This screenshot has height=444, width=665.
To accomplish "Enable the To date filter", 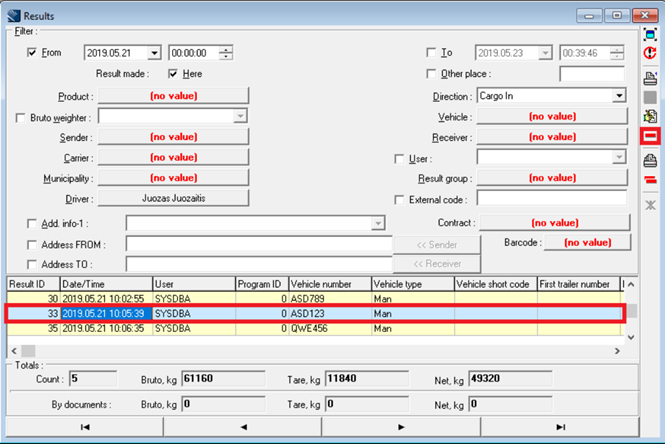I will [x=431, y=53].
